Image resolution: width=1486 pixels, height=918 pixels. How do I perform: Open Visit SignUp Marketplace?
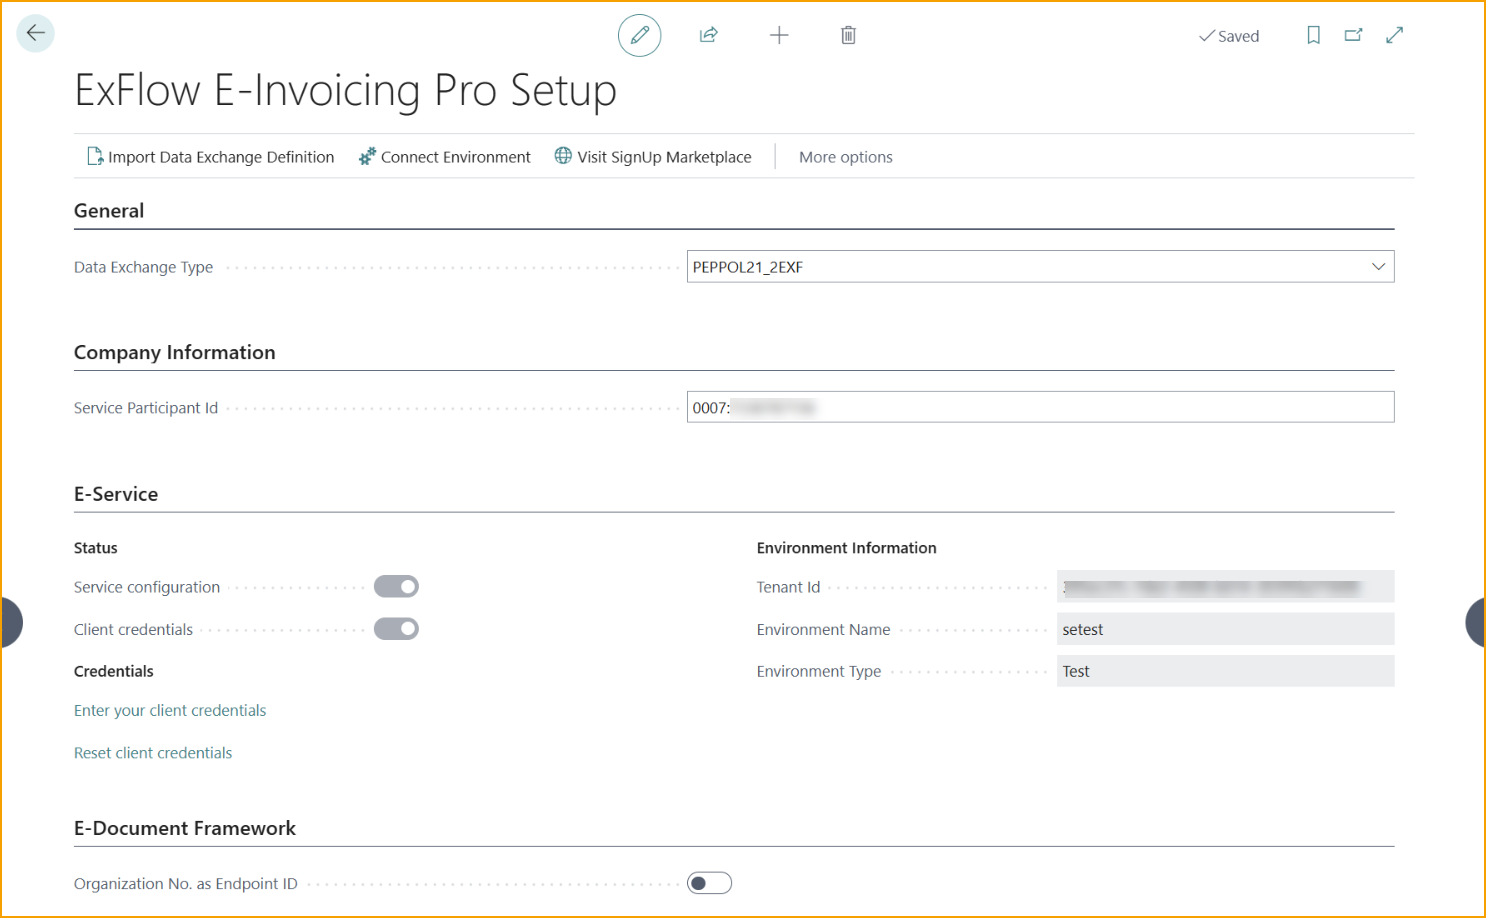653,157
